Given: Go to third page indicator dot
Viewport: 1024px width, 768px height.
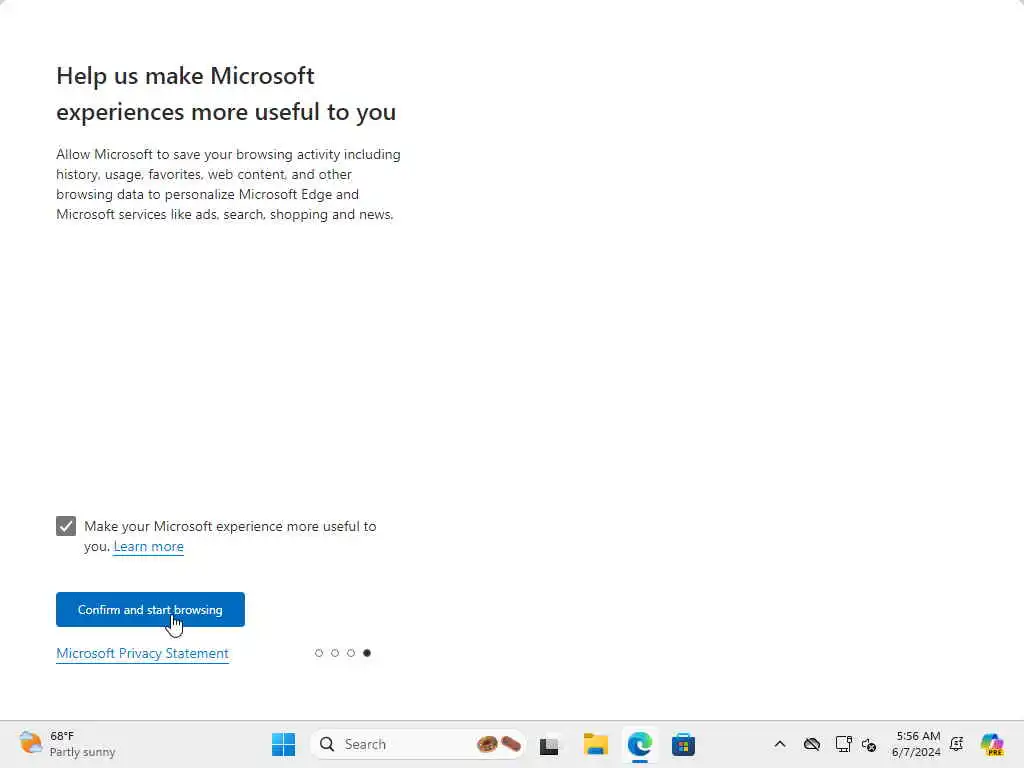Looking at the screenshot, I should click(x=351, y=653).
